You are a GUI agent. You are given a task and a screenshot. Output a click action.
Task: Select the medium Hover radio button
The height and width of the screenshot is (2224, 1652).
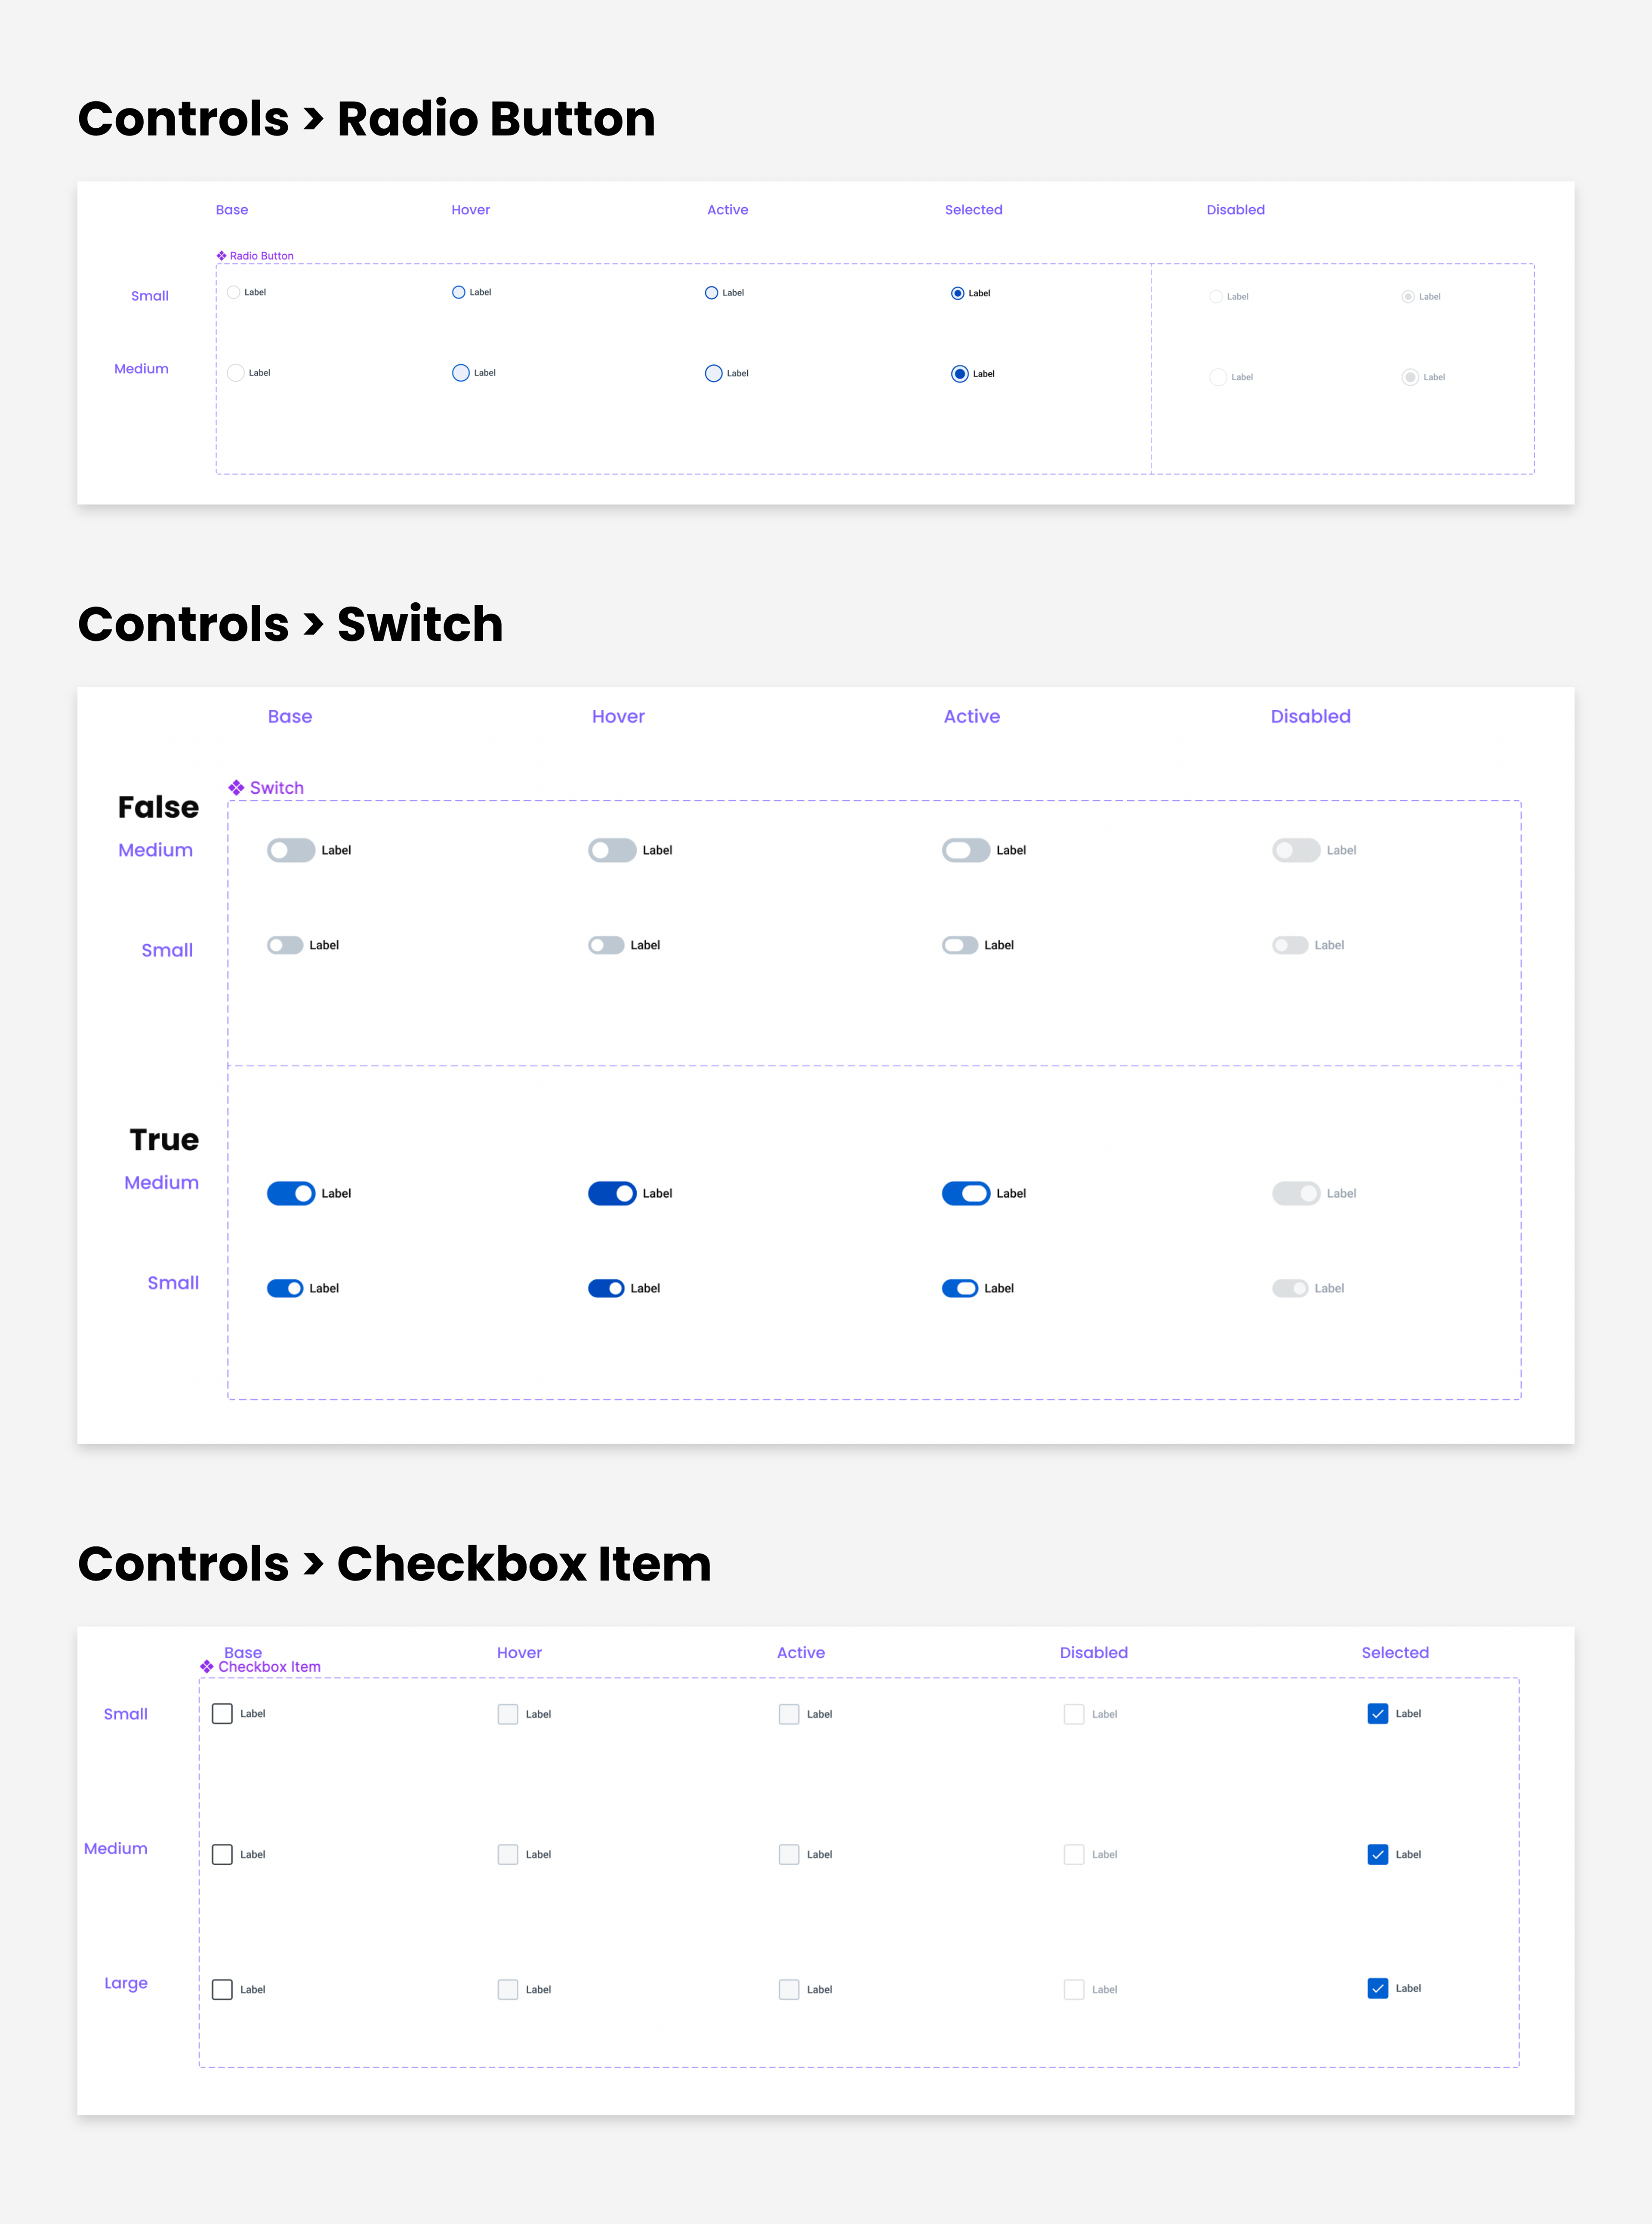[x=460, y=373]
